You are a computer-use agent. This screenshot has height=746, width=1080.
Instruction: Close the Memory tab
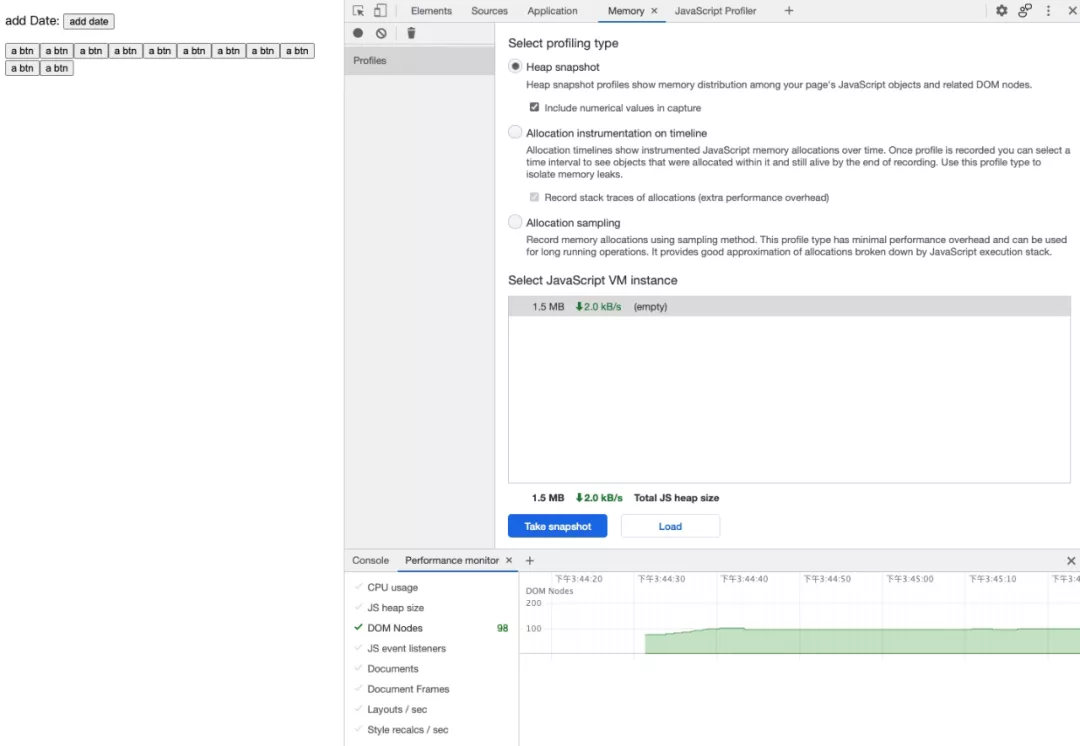pyautogui.click(x=654, y=11)
